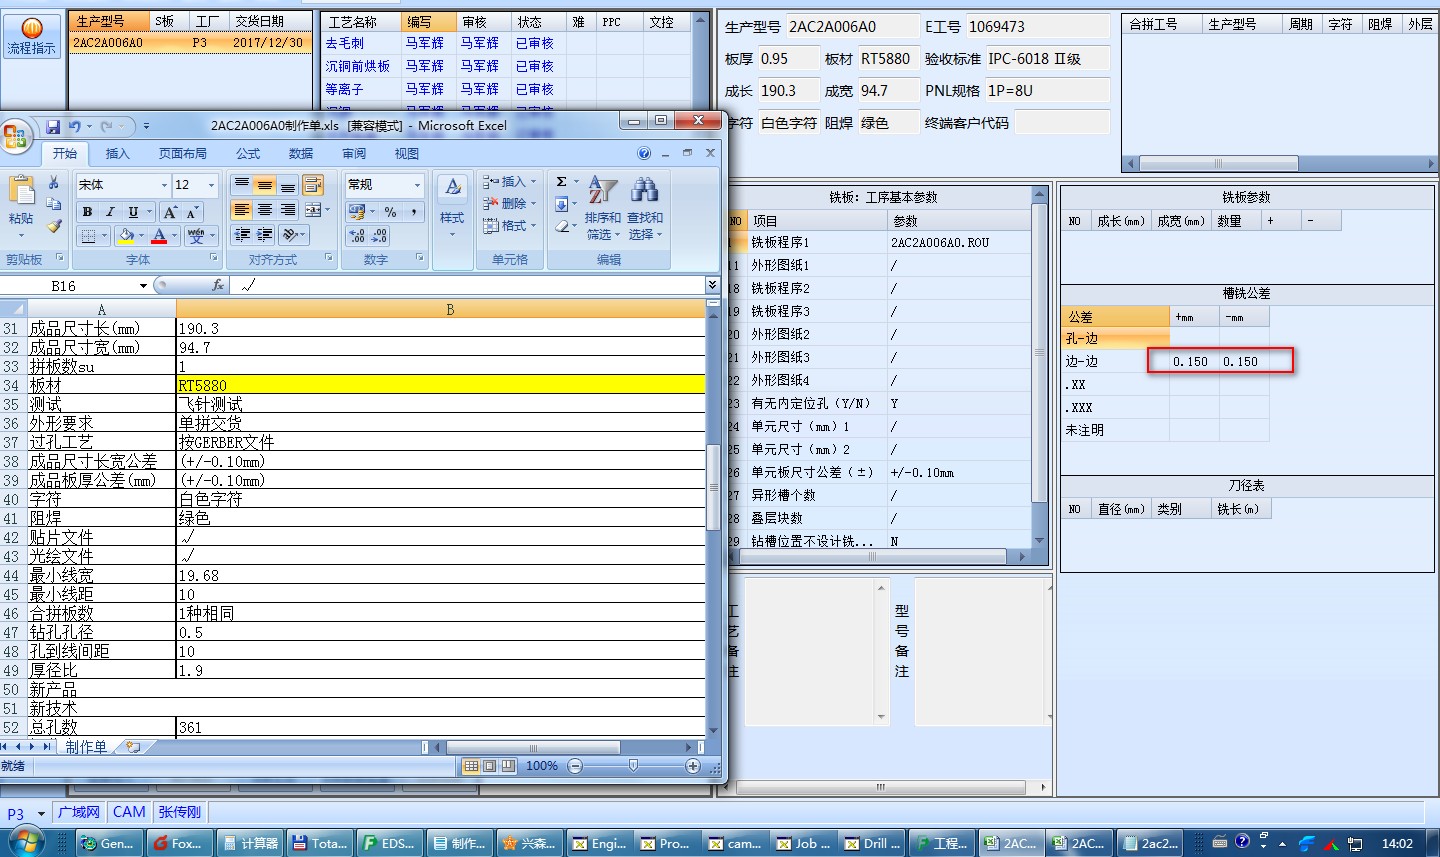
Task: Click the Excel Office button
Action: (15, 137)
